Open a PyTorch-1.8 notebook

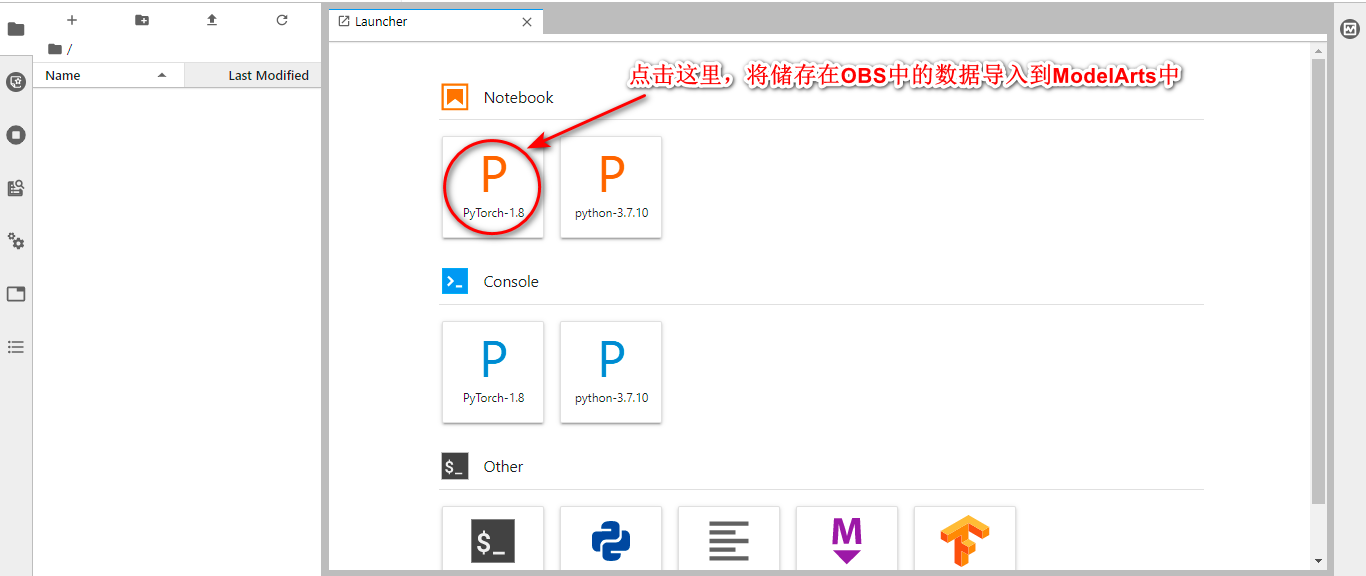[x=493, y=187]
